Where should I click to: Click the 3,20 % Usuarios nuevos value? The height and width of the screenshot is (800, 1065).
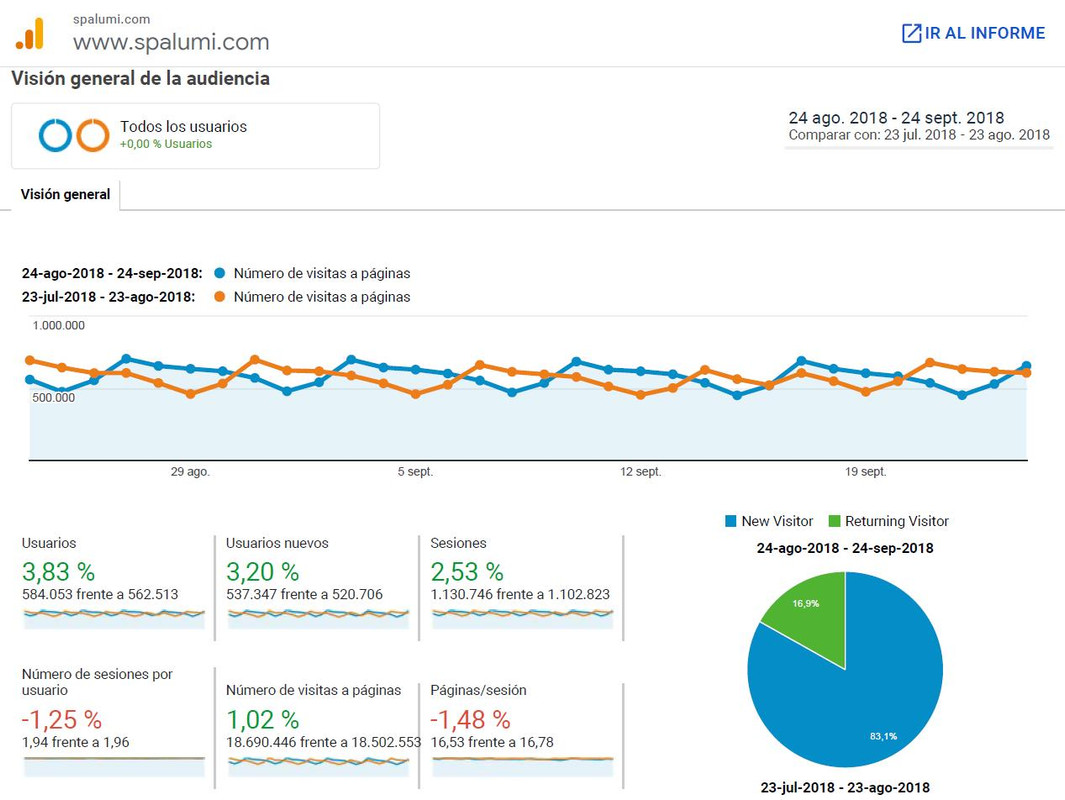point(262,572)
